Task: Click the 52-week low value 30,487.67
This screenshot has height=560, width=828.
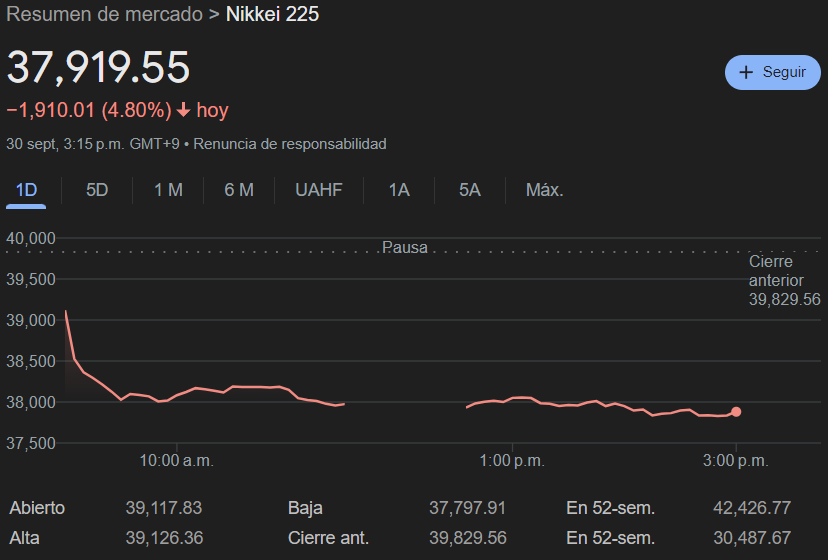Action: pyautogui.click(x=752, y=538)
